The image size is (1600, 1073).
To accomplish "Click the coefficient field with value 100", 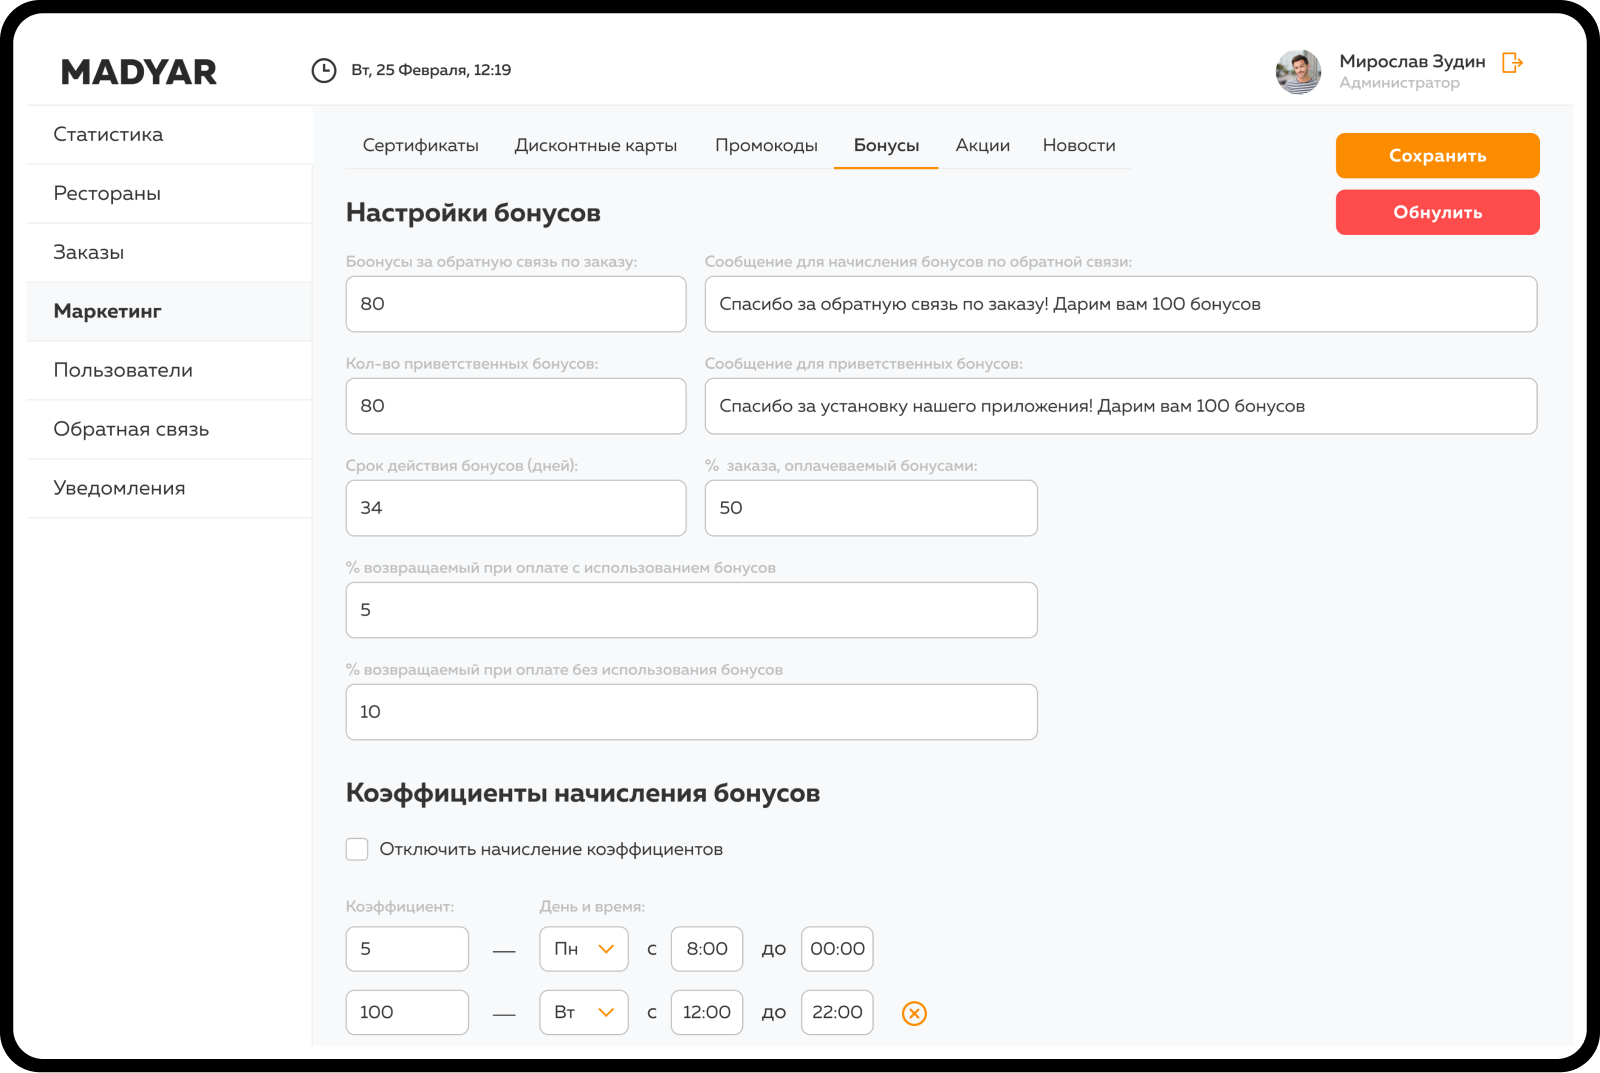I will point(407,1012).
